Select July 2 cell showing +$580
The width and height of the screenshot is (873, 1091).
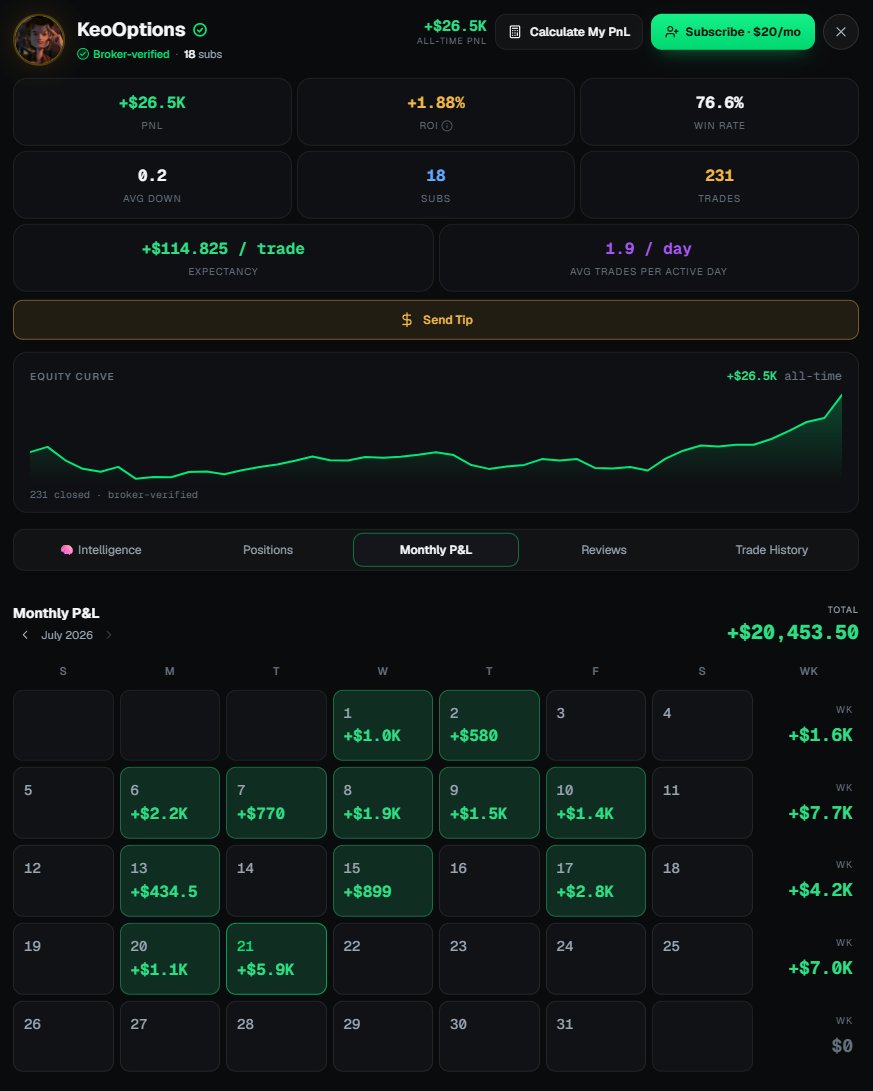(489, 725)
